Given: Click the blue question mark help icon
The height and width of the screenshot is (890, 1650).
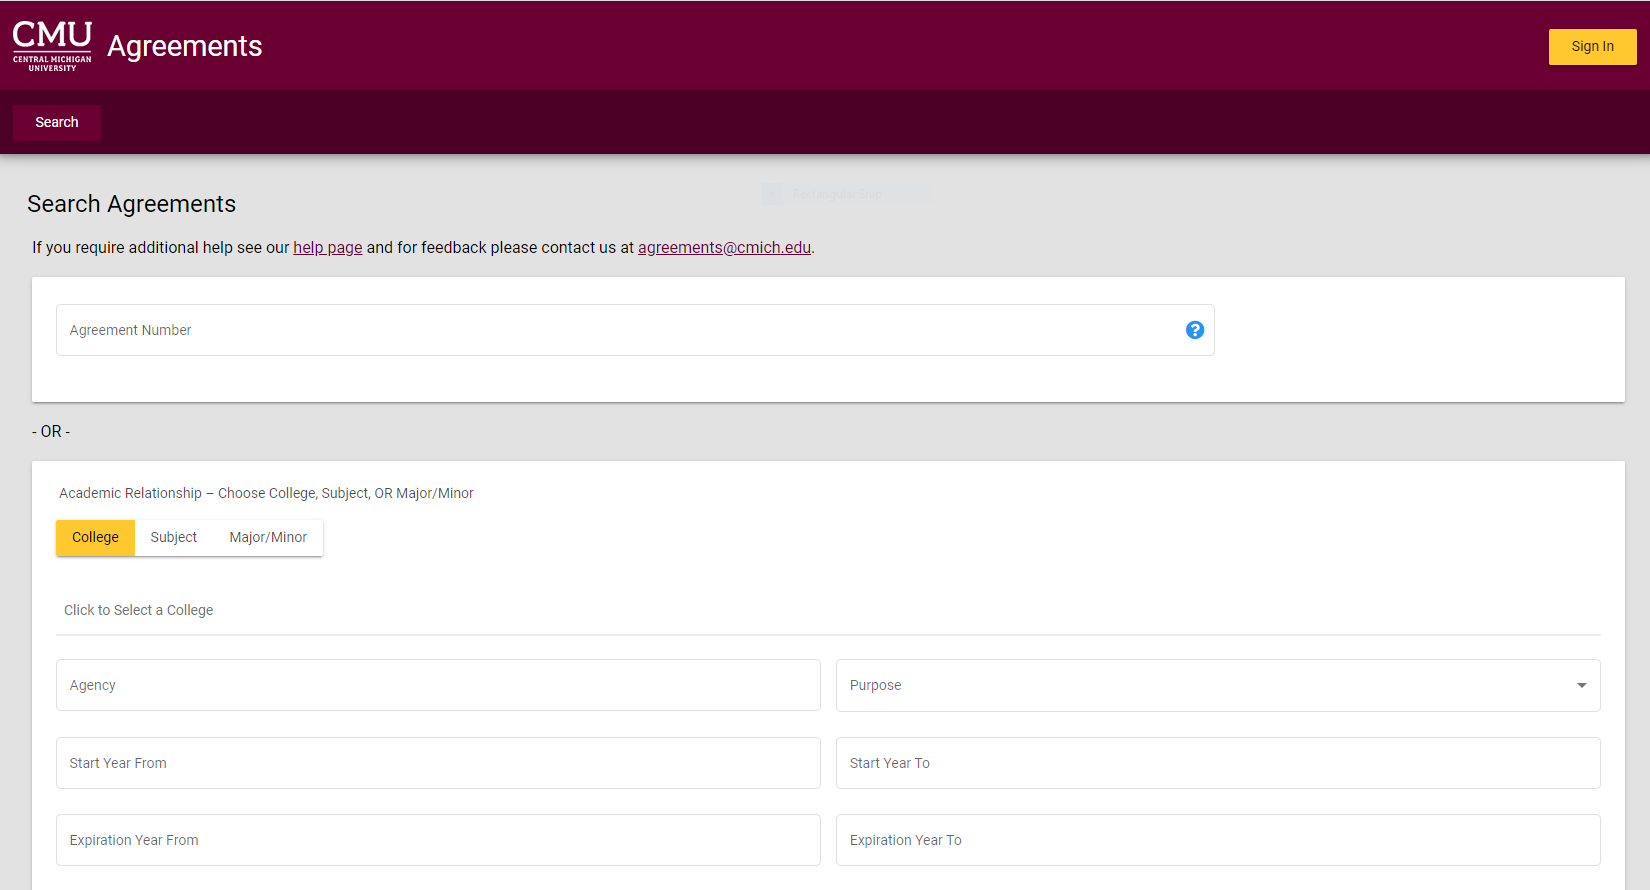Looking at the screenshot, I should tap(1194, 330).
